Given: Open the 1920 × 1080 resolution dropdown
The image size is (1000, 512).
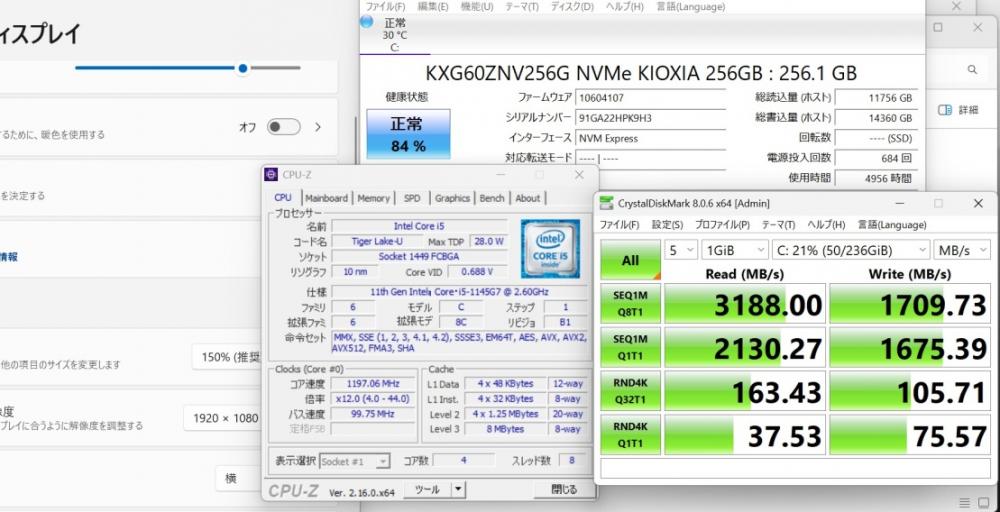Looking at the screenshot, I should click(223, 418).
